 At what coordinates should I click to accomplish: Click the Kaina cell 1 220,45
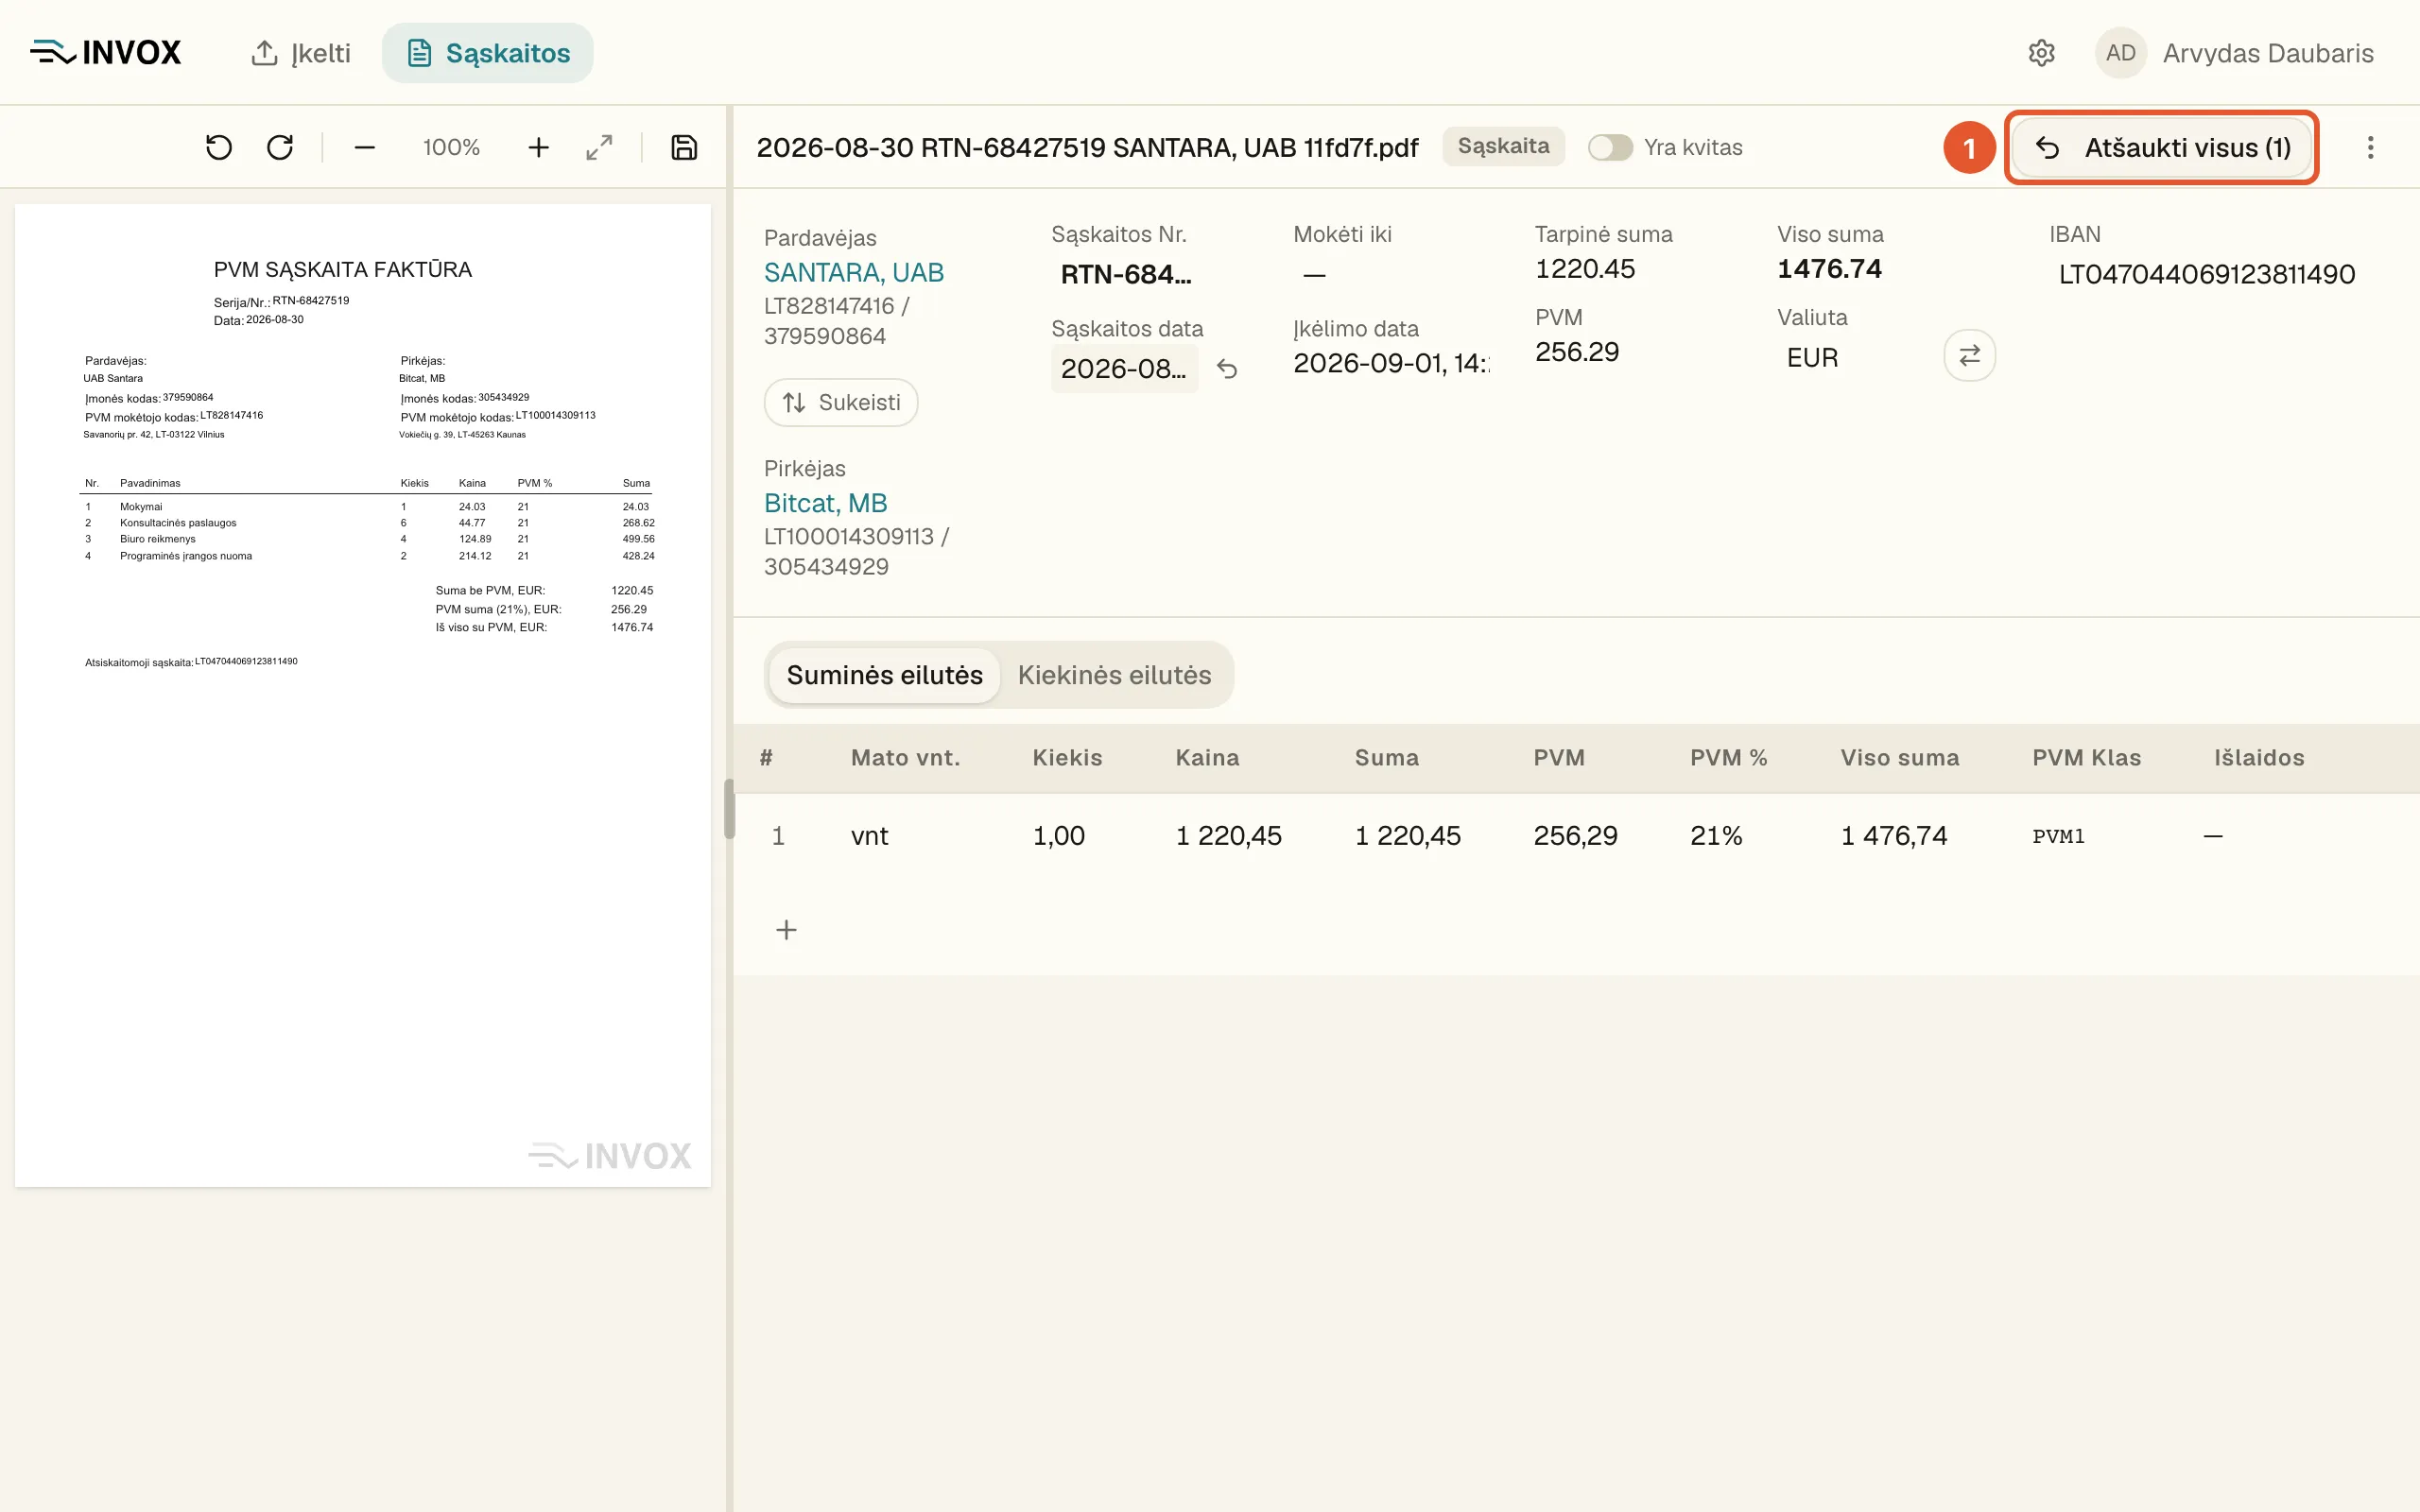[1229, 836]
